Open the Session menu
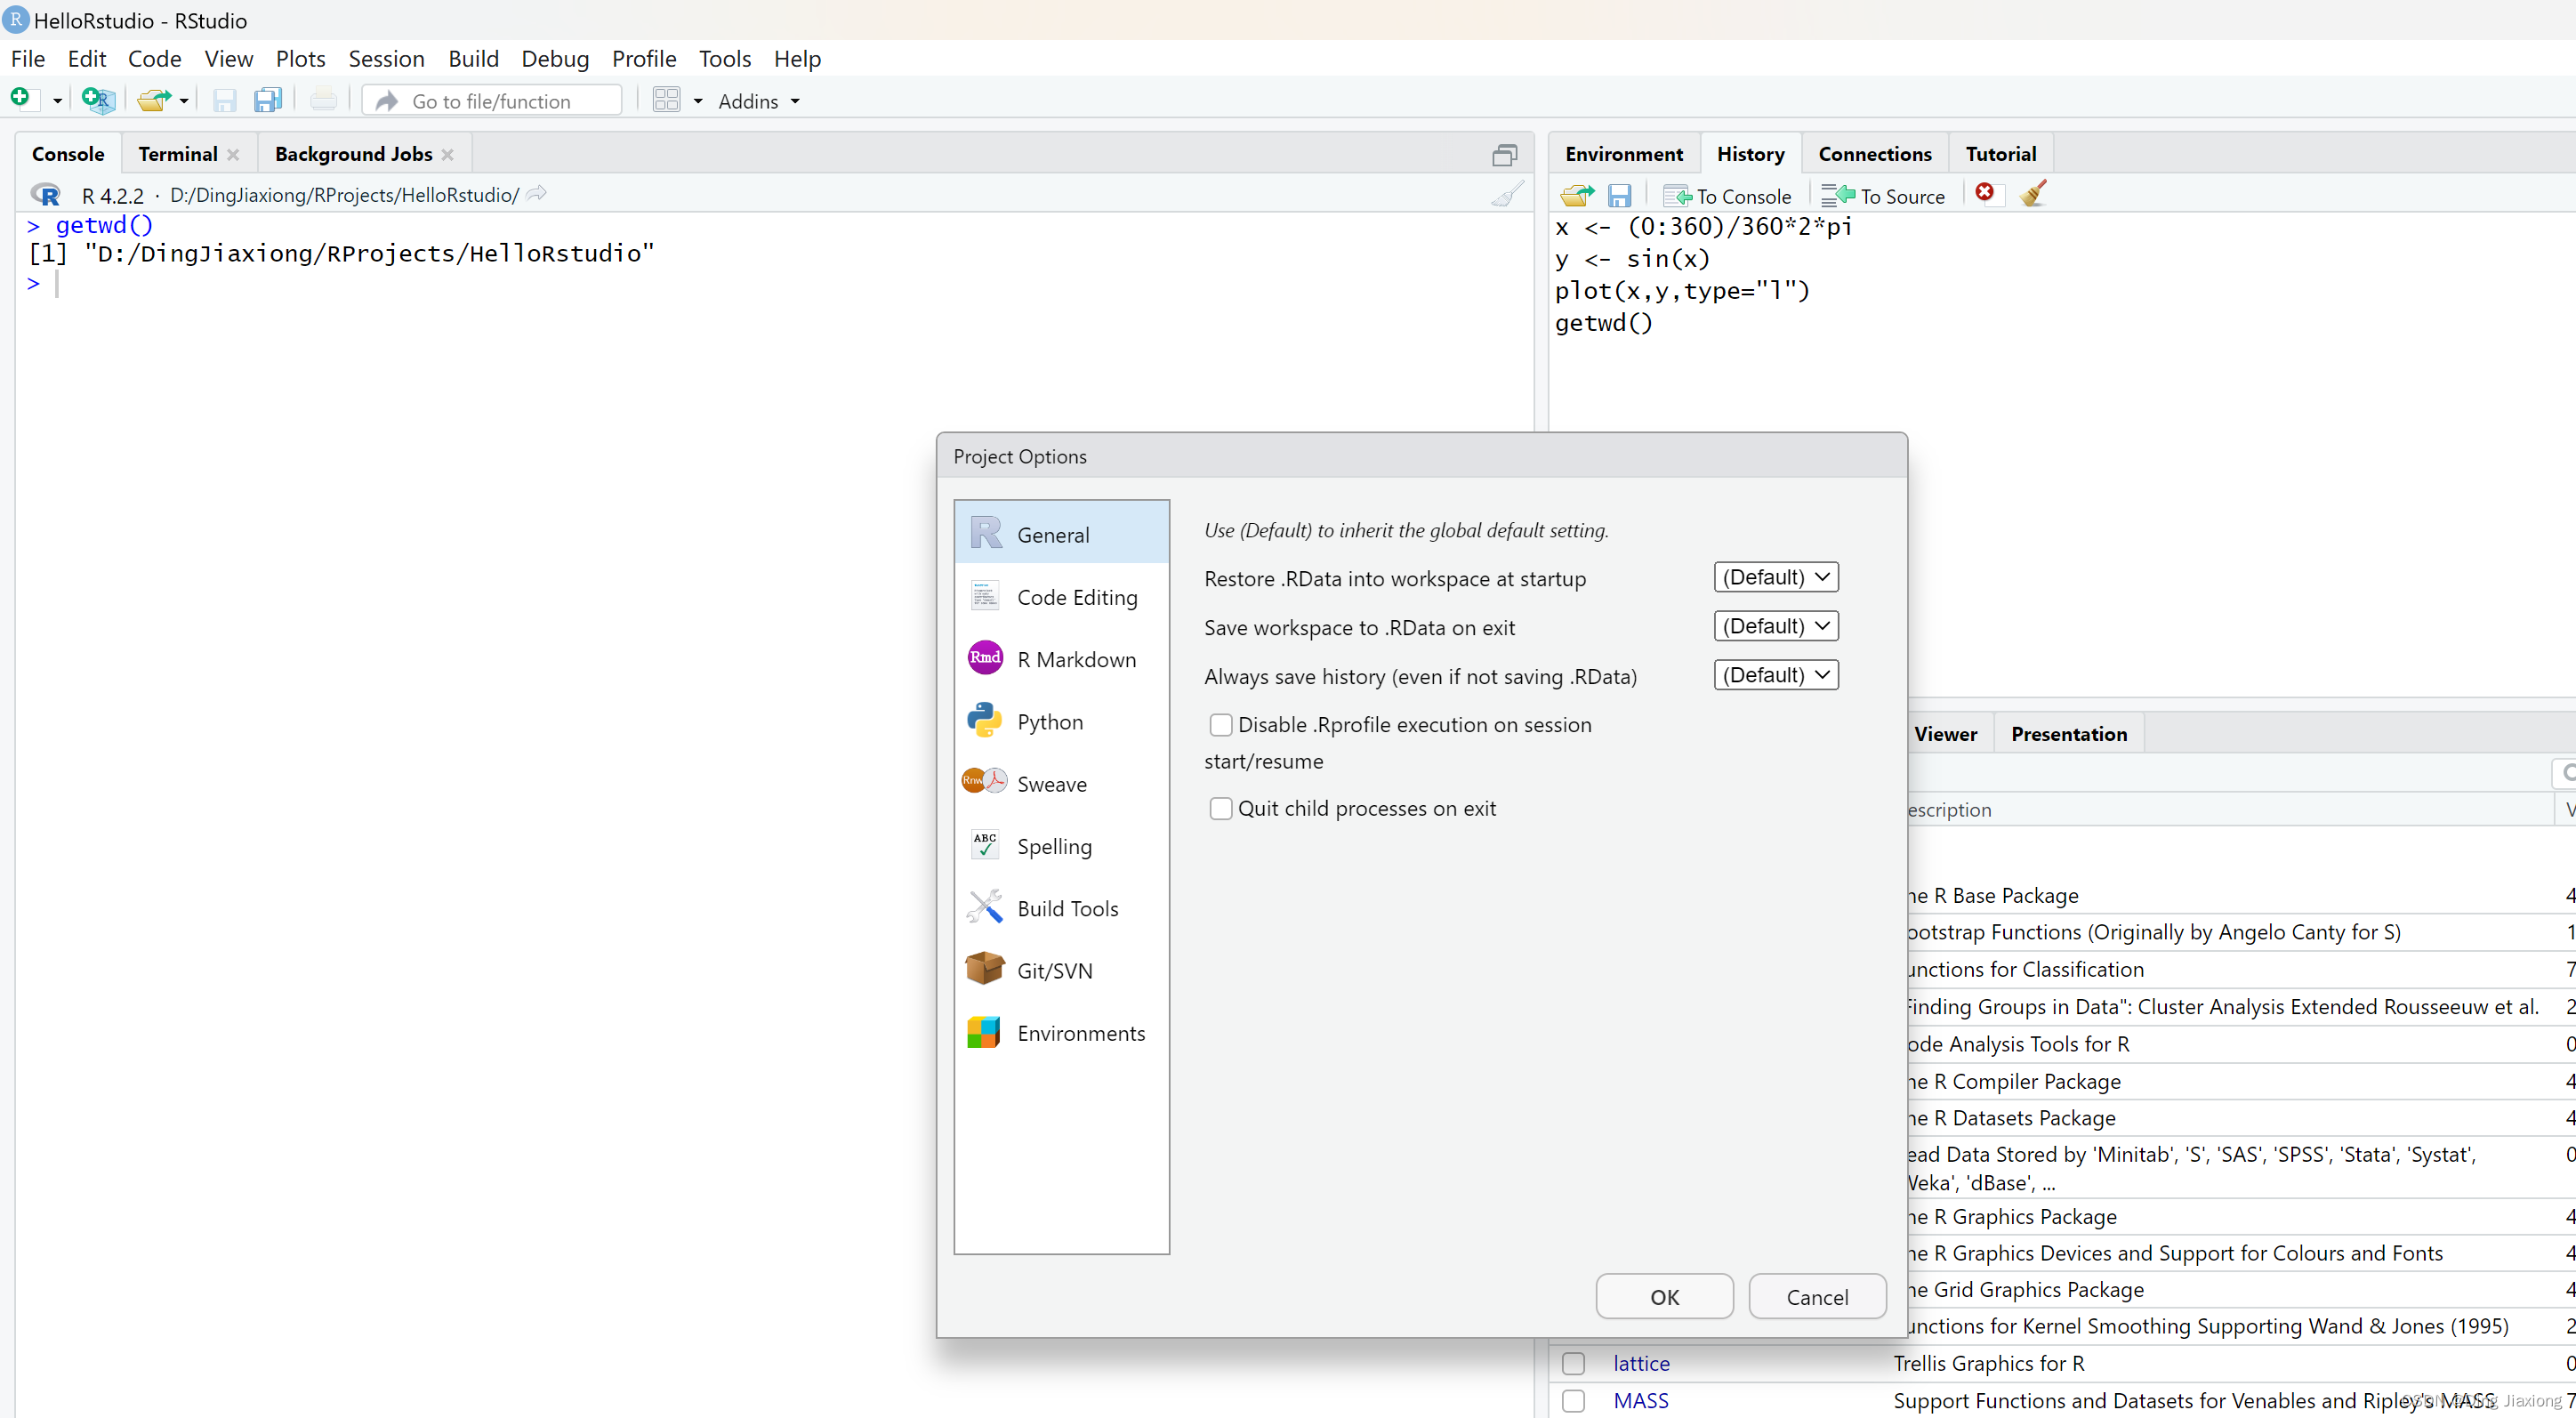The width and height of the screenshot is (2576, 1418). (386, 59)
